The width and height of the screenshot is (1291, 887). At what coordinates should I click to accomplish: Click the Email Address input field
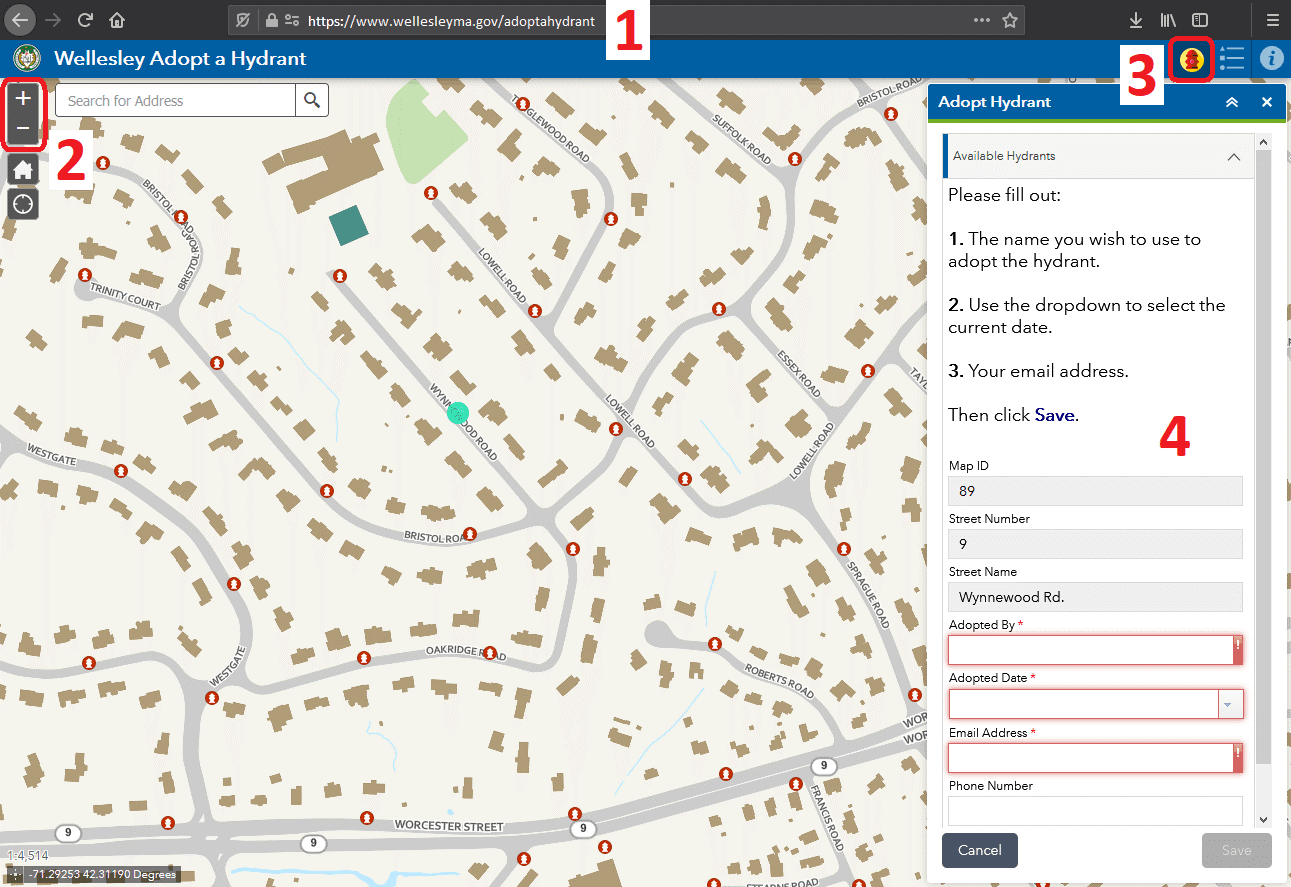1090,758
